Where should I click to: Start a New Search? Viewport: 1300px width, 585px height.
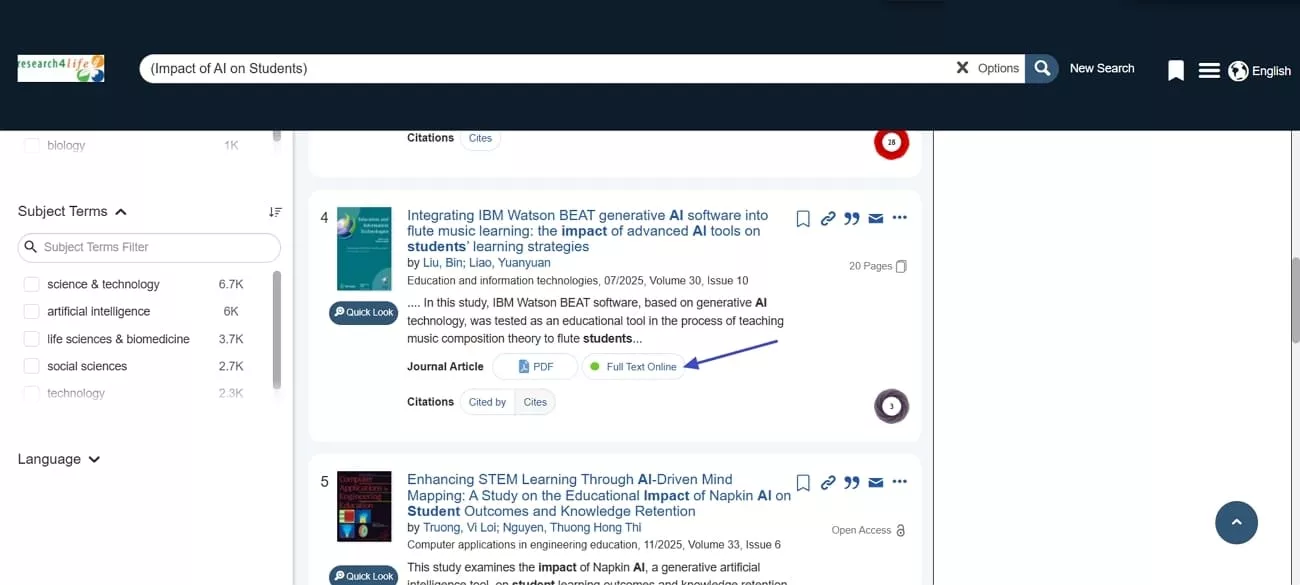coord(1102,68)
